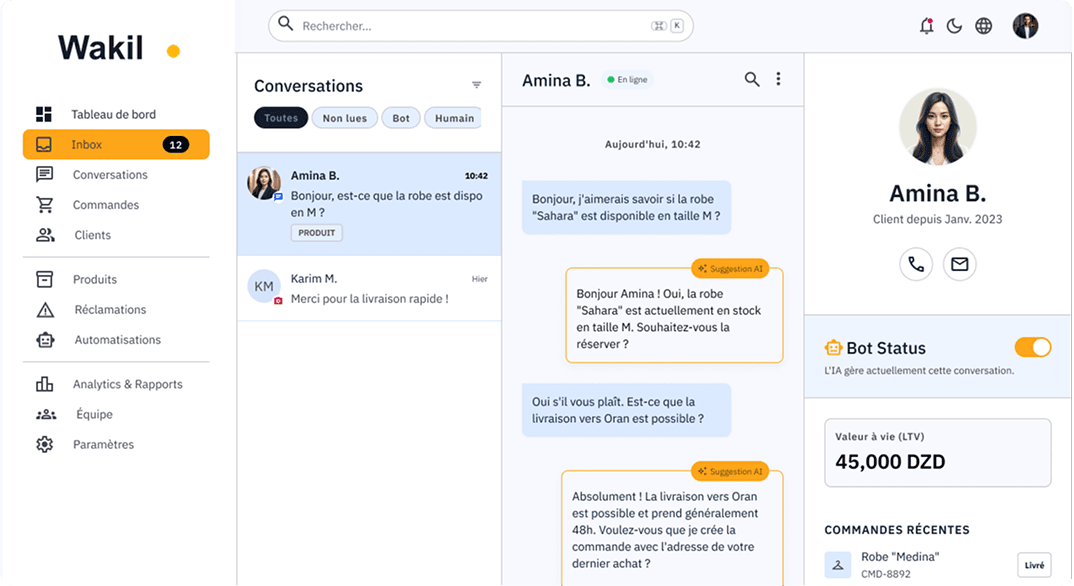1074x586 pixels.
Task: Use suggestion 'Bonjour Amina ! Oui, la robe'
Action: pyautogui.click(x=674, y=316)
